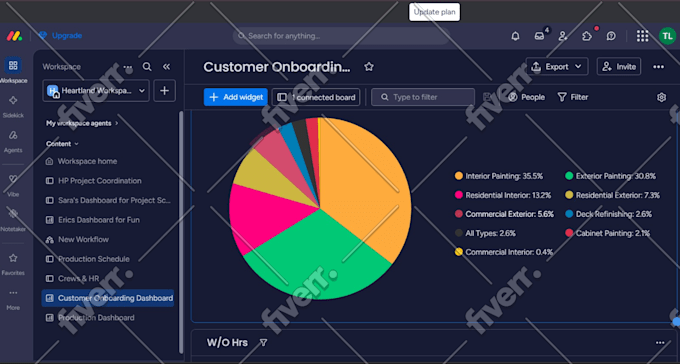Screen dimensions: 680x364
Task: Open dashboard settings gear icon
Action: (x=661, y=97)
